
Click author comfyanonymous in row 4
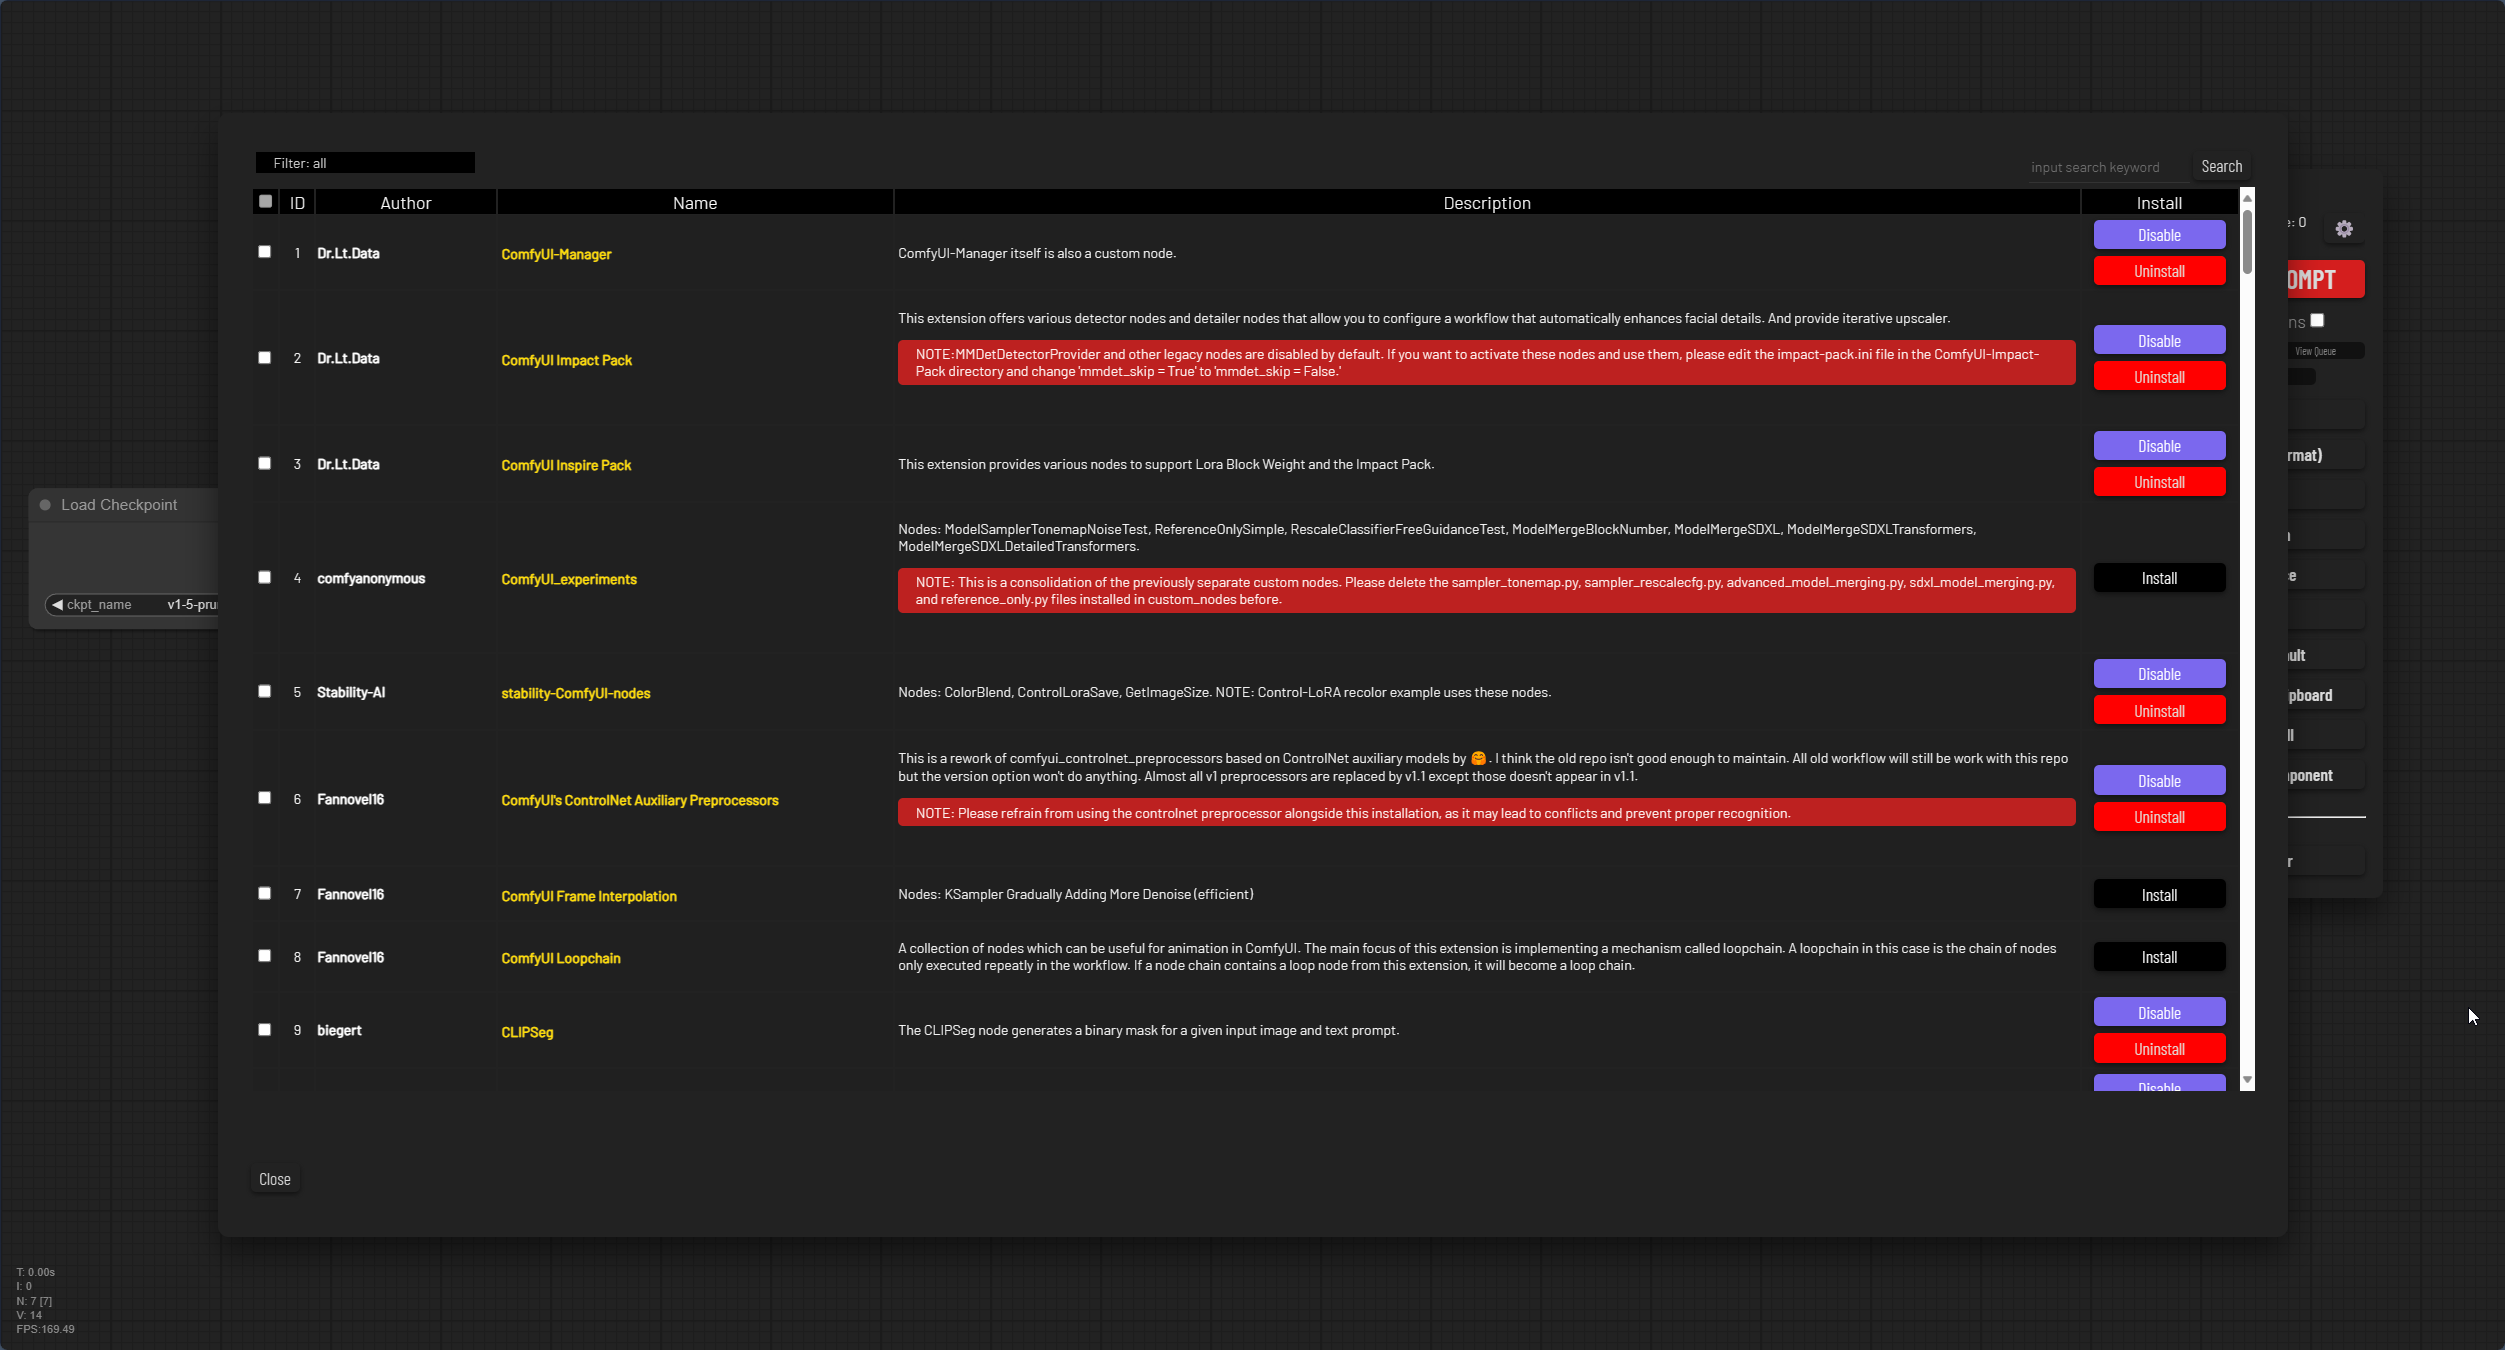coord(371,578)
